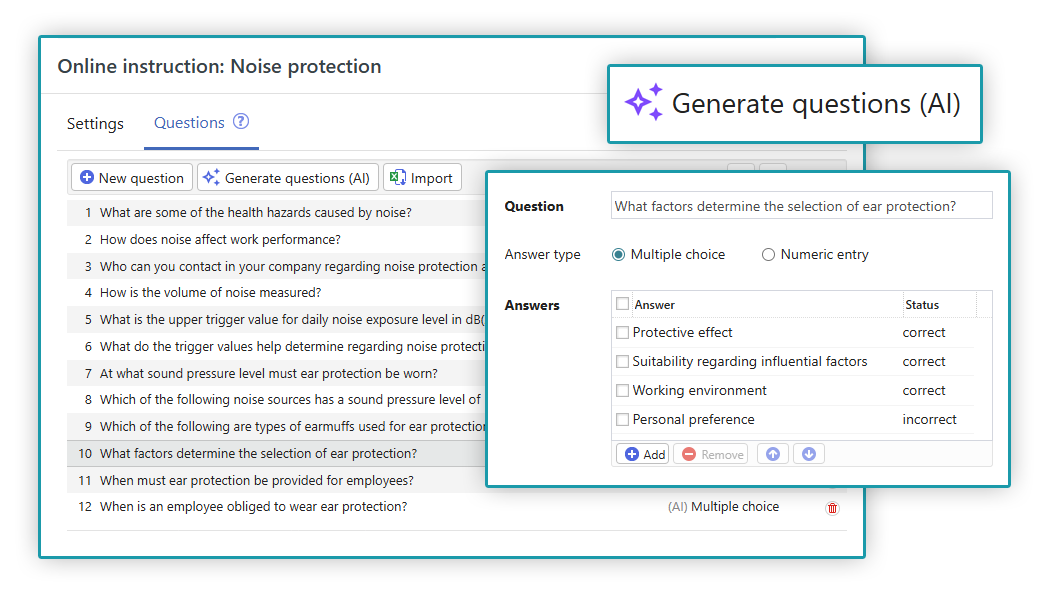The image size is (1050, 600).
Task: Click the red Remove minus icon
Action: pyautogui.click(x=691, y=453)
